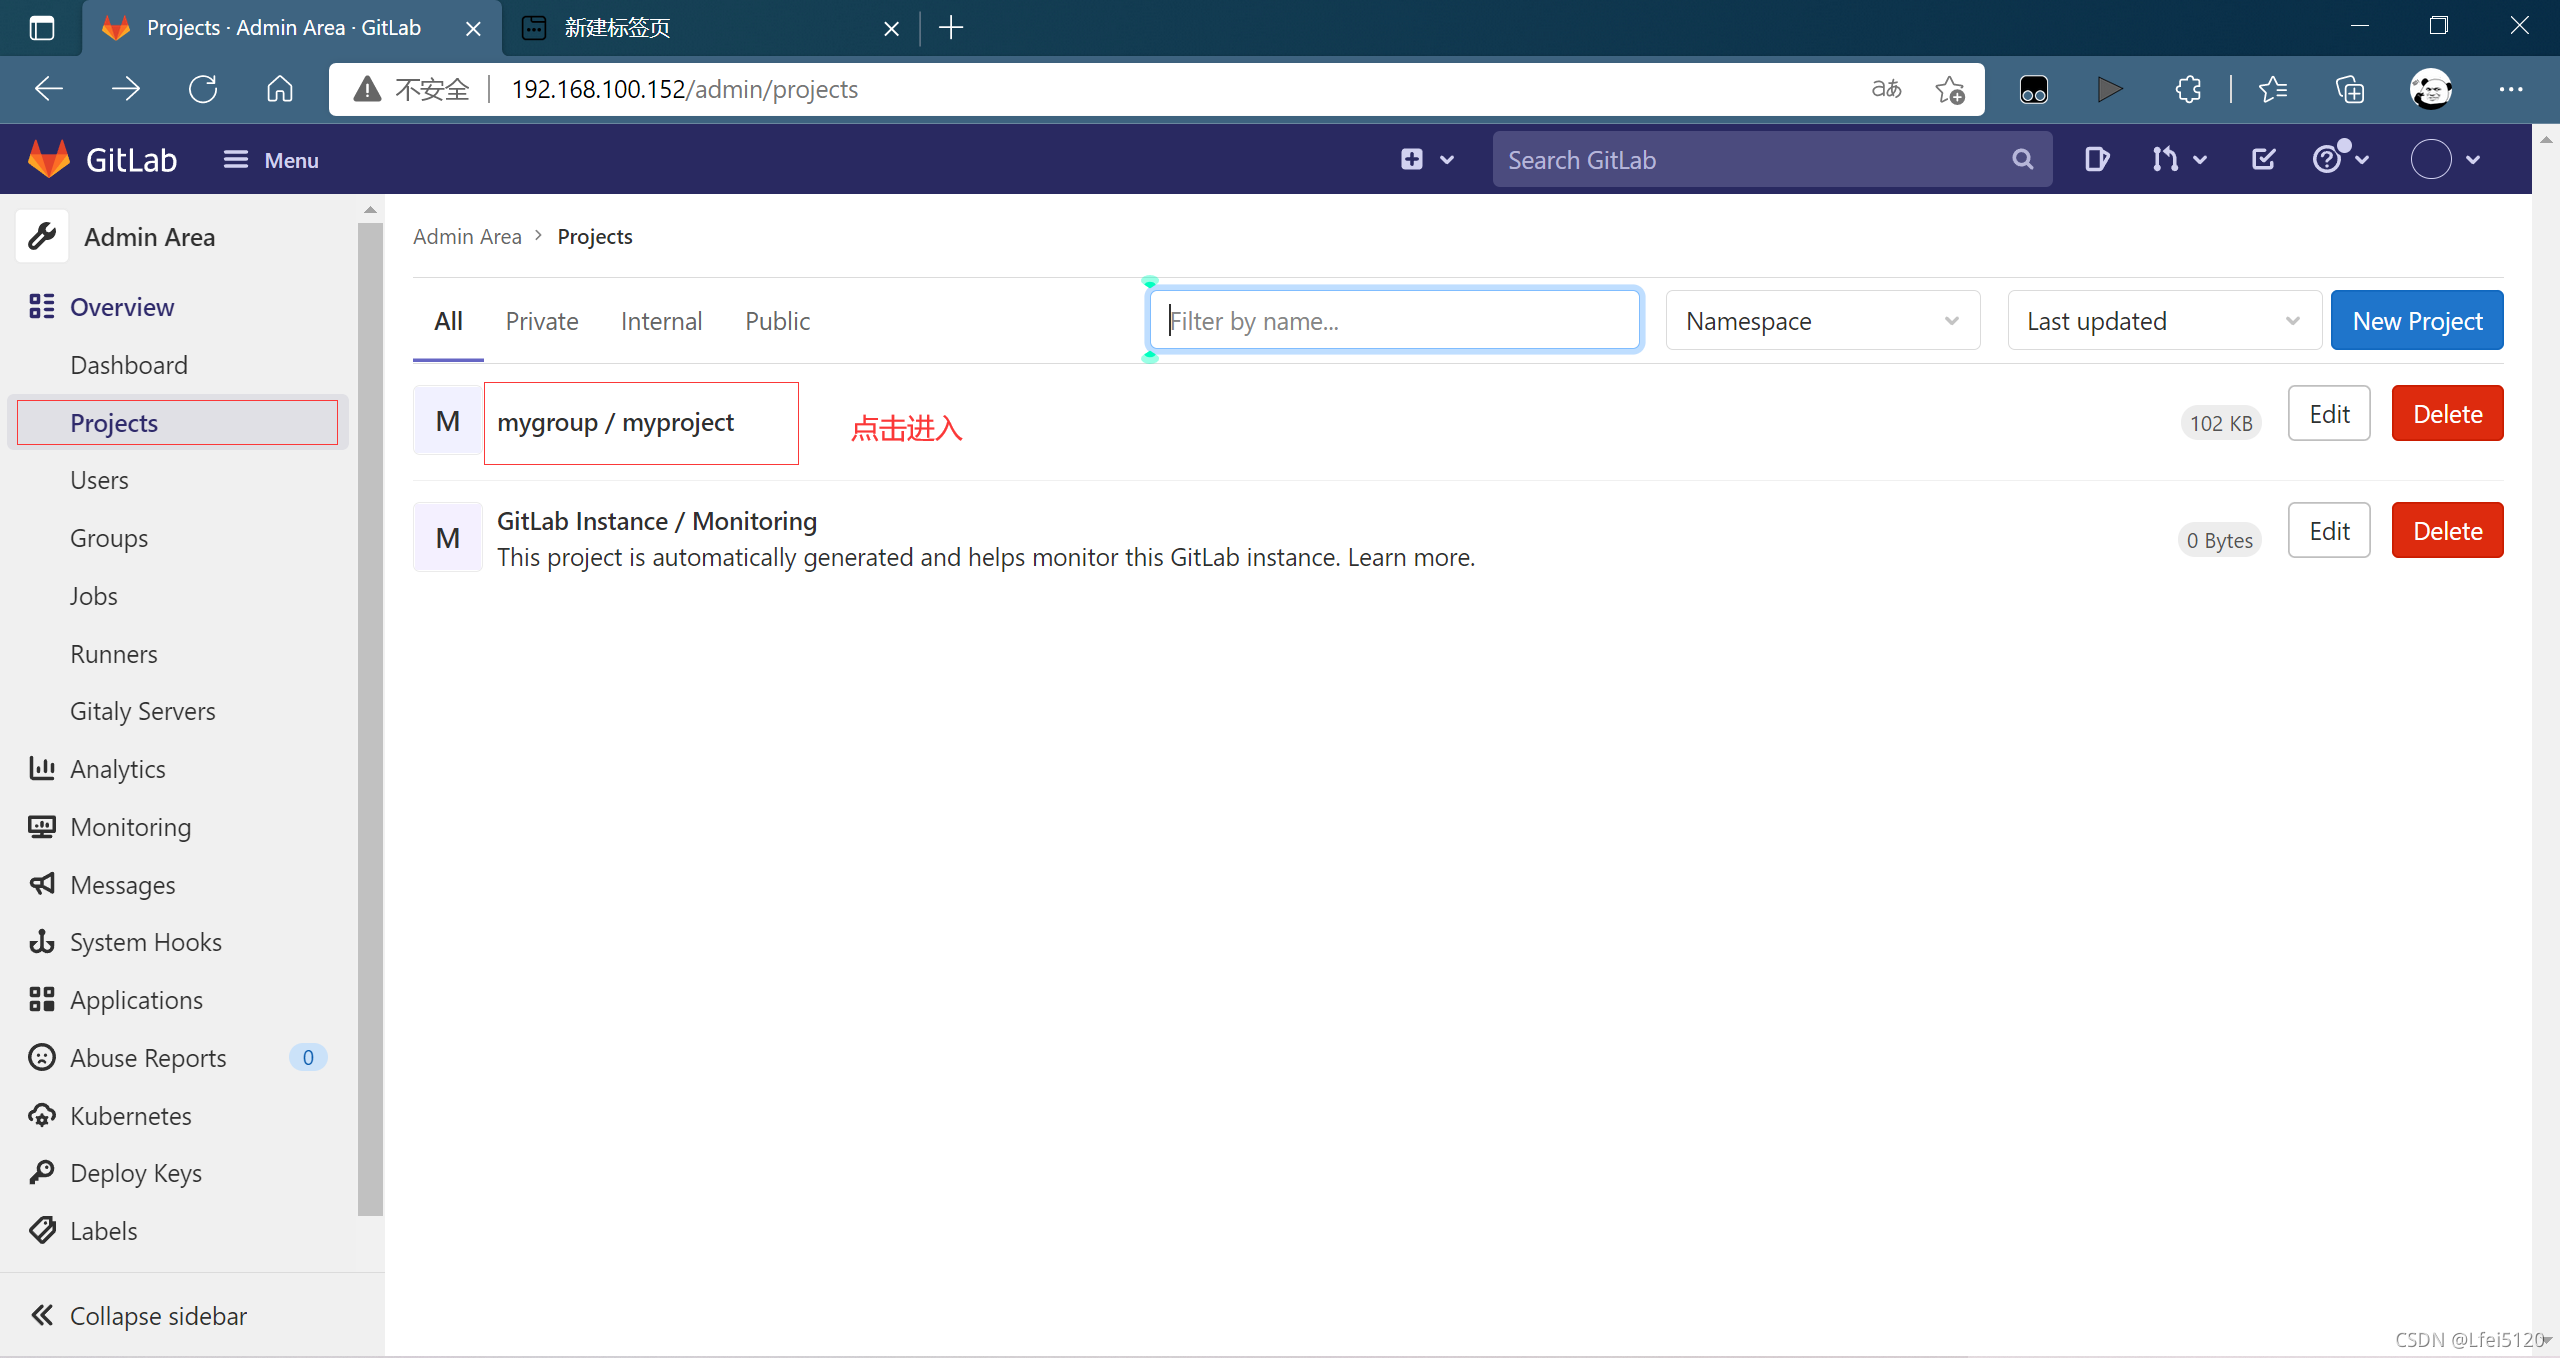Open the to-do list icon
The image size is (2560, 1358).
point(2263,159)
